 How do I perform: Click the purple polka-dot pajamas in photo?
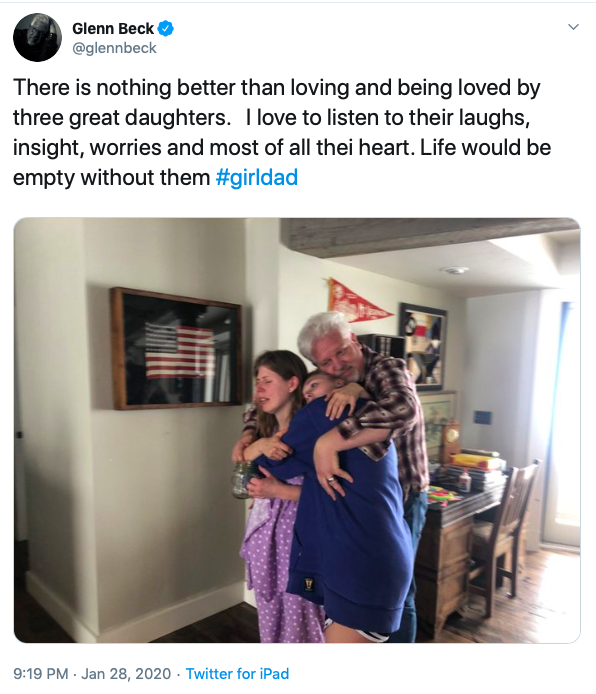pyautogui.click(x=274, y=558)
